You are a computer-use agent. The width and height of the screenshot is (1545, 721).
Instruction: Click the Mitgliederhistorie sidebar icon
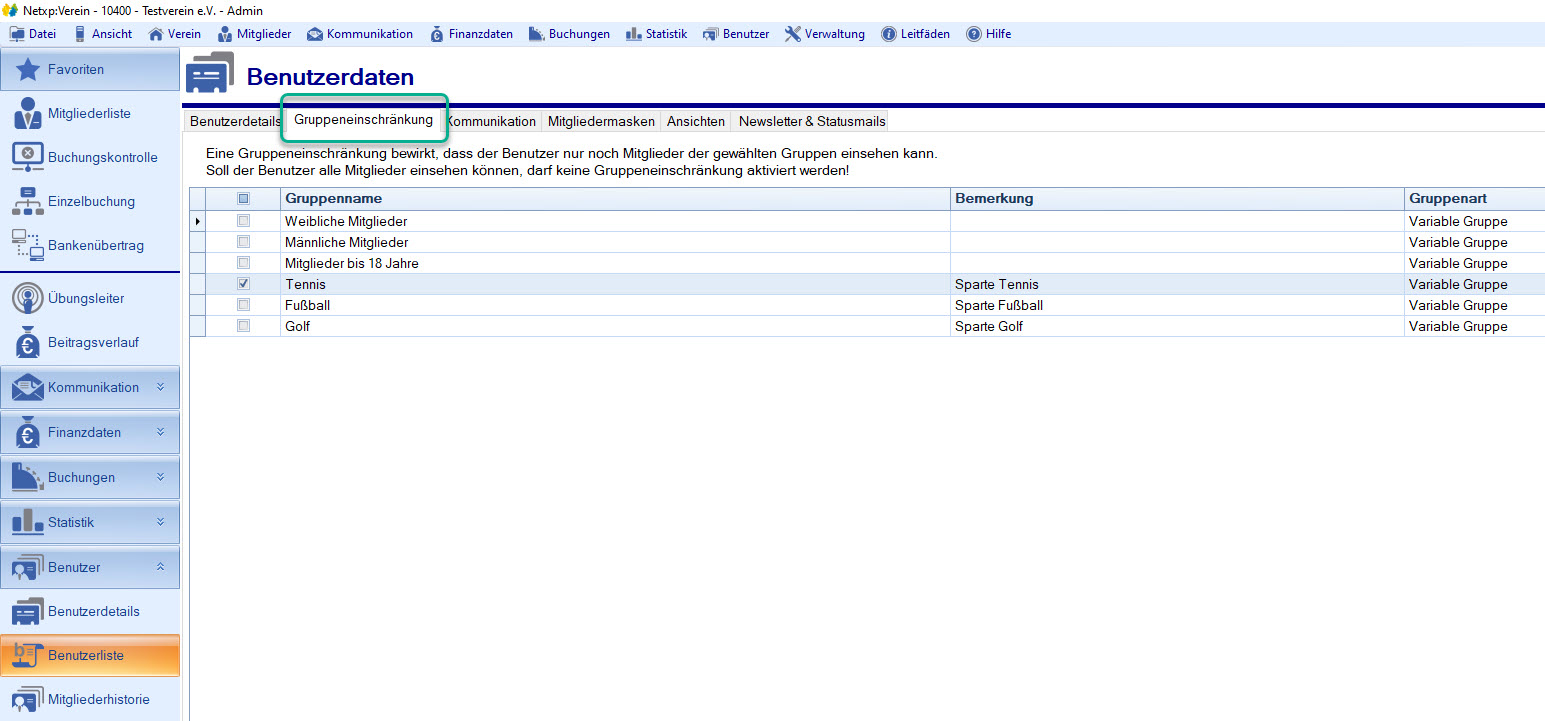tap(27, 699)
